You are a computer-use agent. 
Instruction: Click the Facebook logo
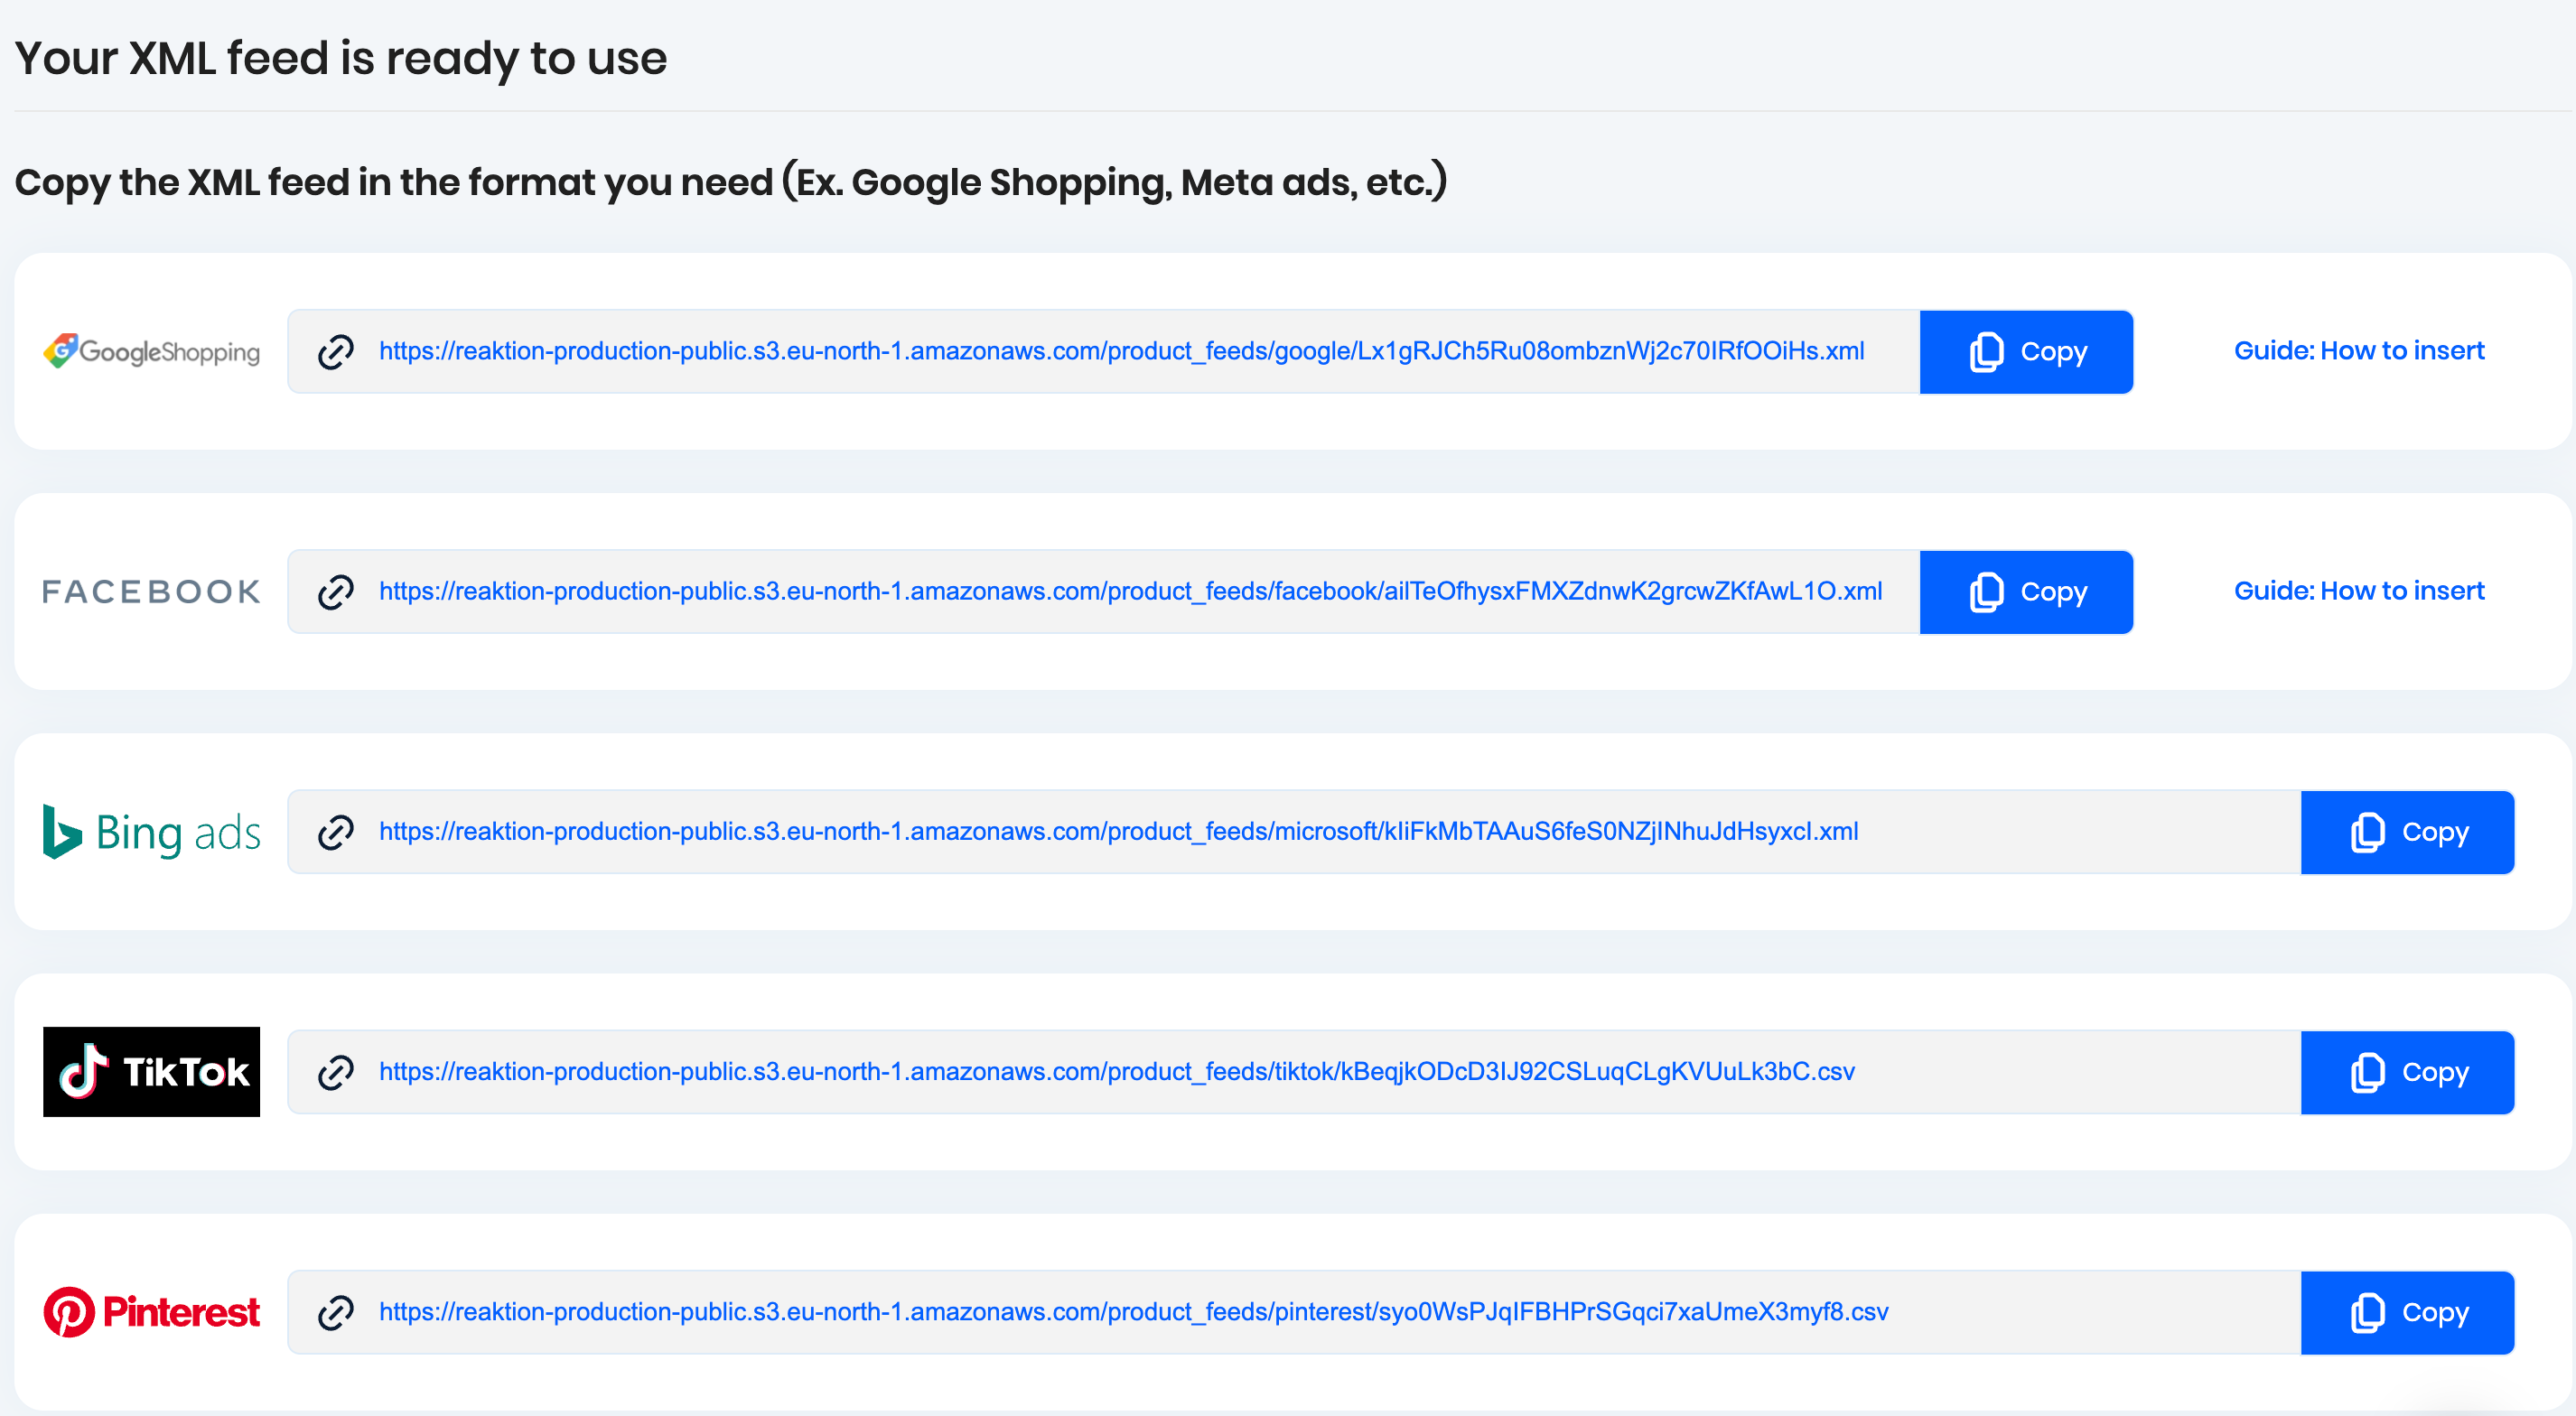151,592
